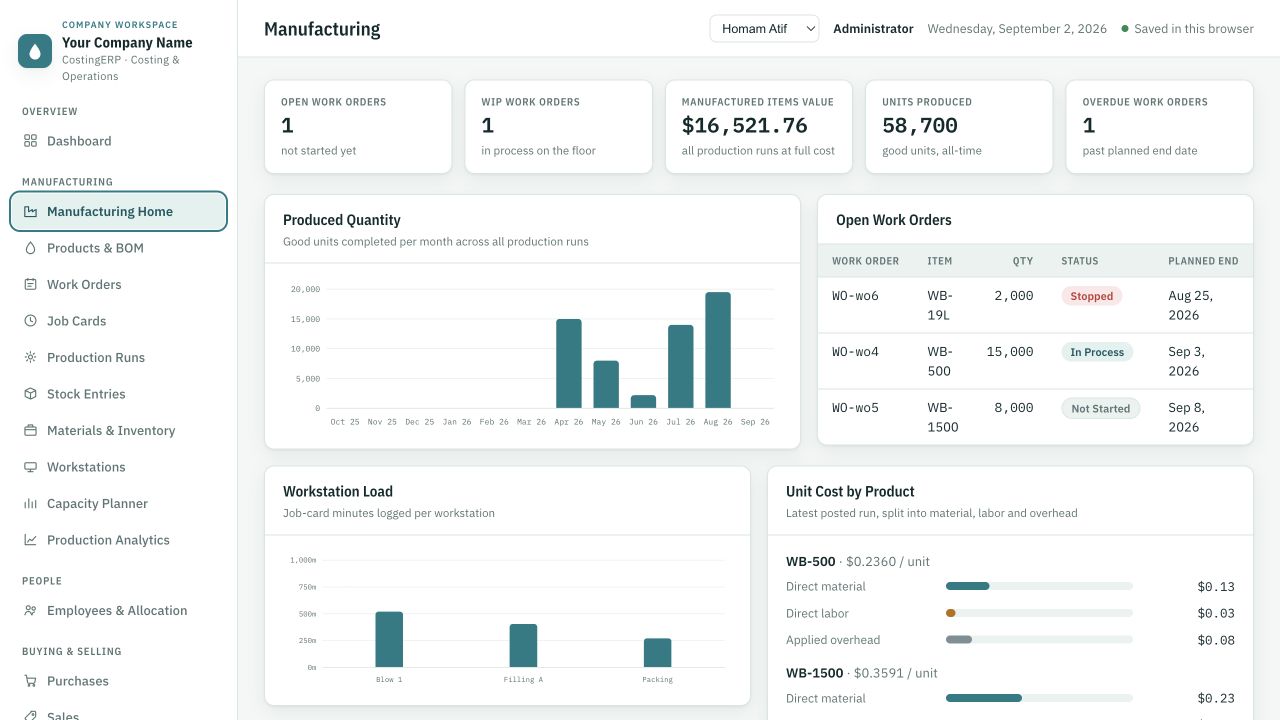
Task: Click the Administrator role label
Action: (x=873, y=29)
